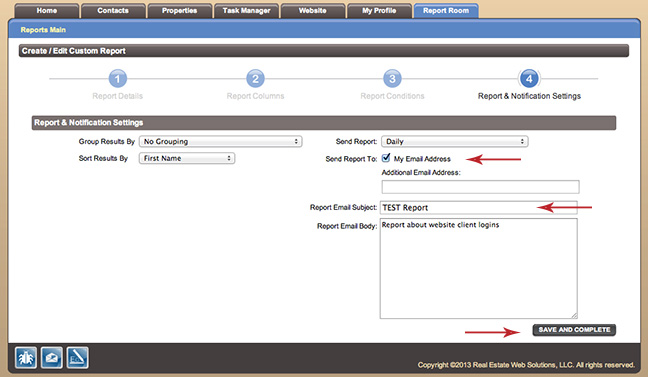648x377 pixels.
Task: Click the copyright notice text in footer
Action: pos(526,365)
